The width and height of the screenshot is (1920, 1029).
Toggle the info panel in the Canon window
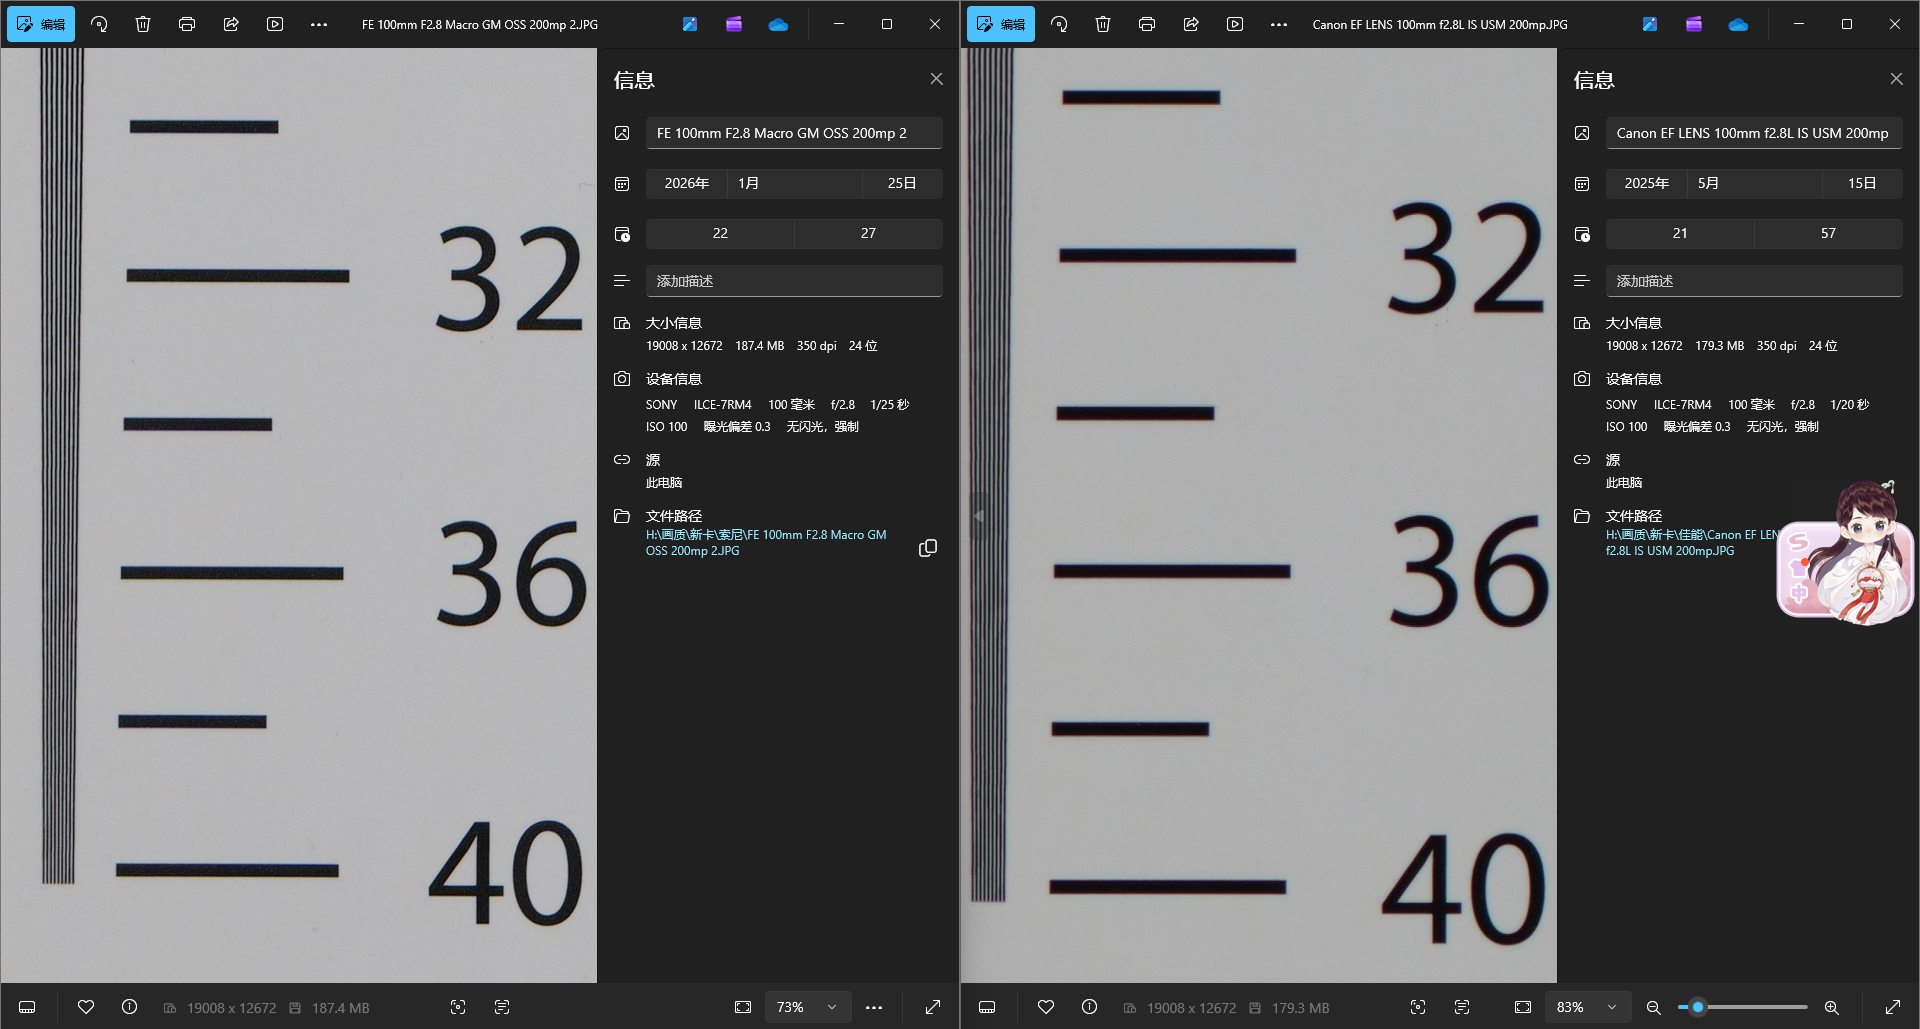pyautogui.click(x=1090, y=1007)
